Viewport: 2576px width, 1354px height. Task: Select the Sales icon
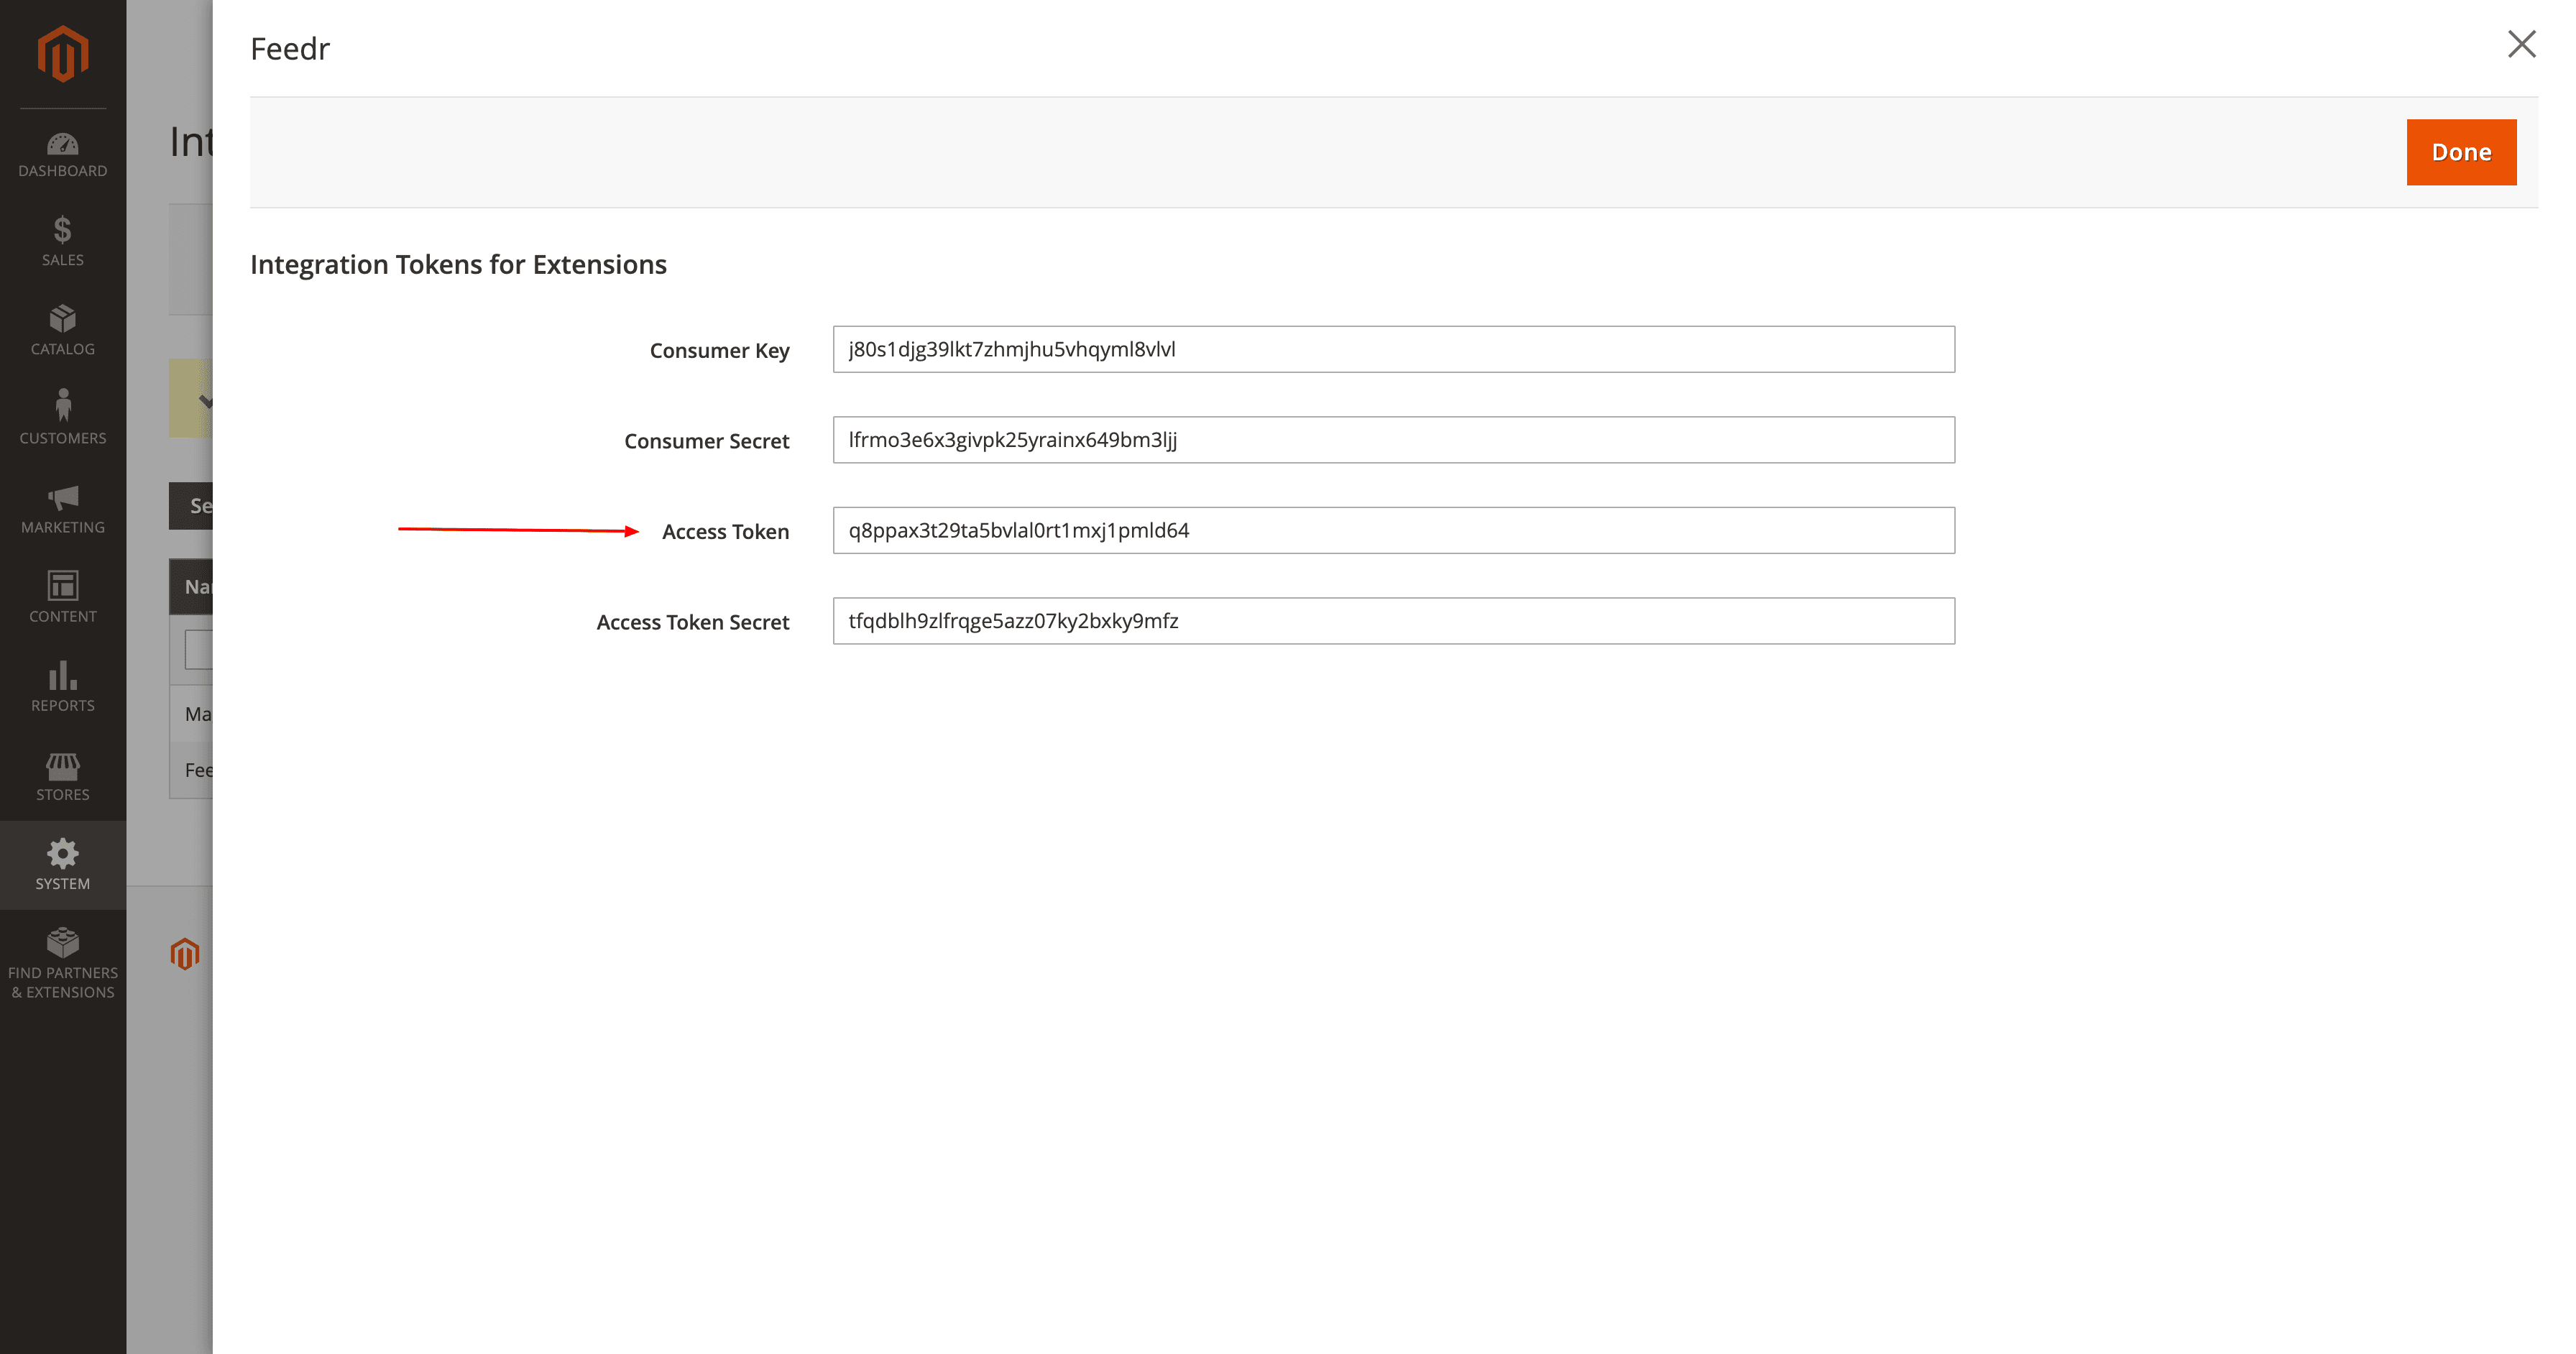[62, 240]
